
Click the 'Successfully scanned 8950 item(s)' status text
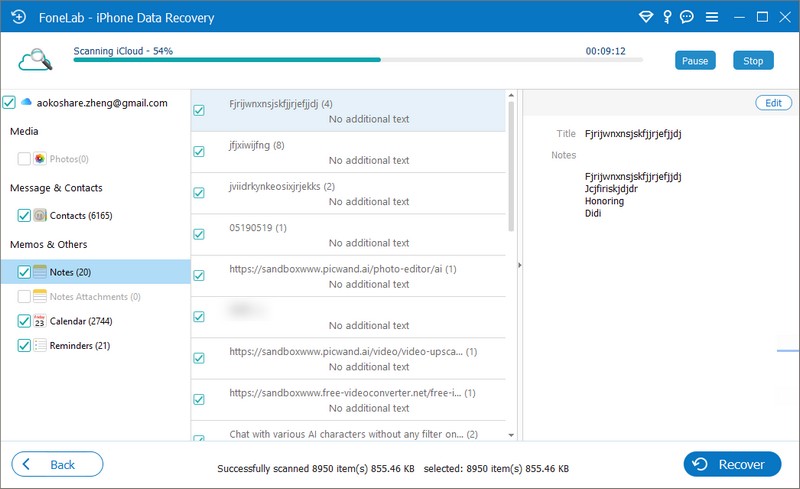click(x=315, y=469)
